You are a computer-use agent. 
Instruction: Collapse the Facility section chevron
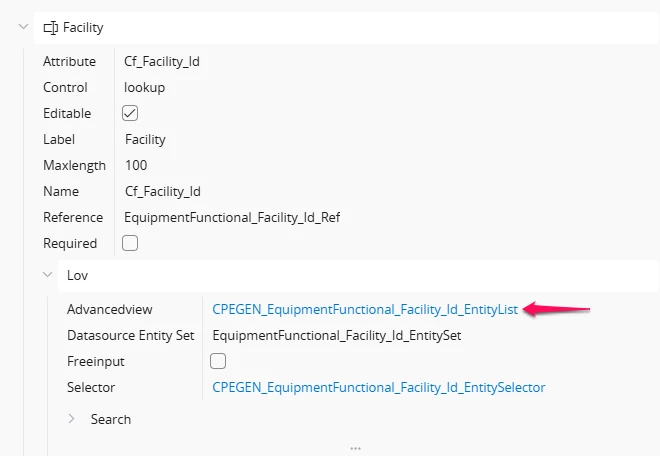[24, 27]
